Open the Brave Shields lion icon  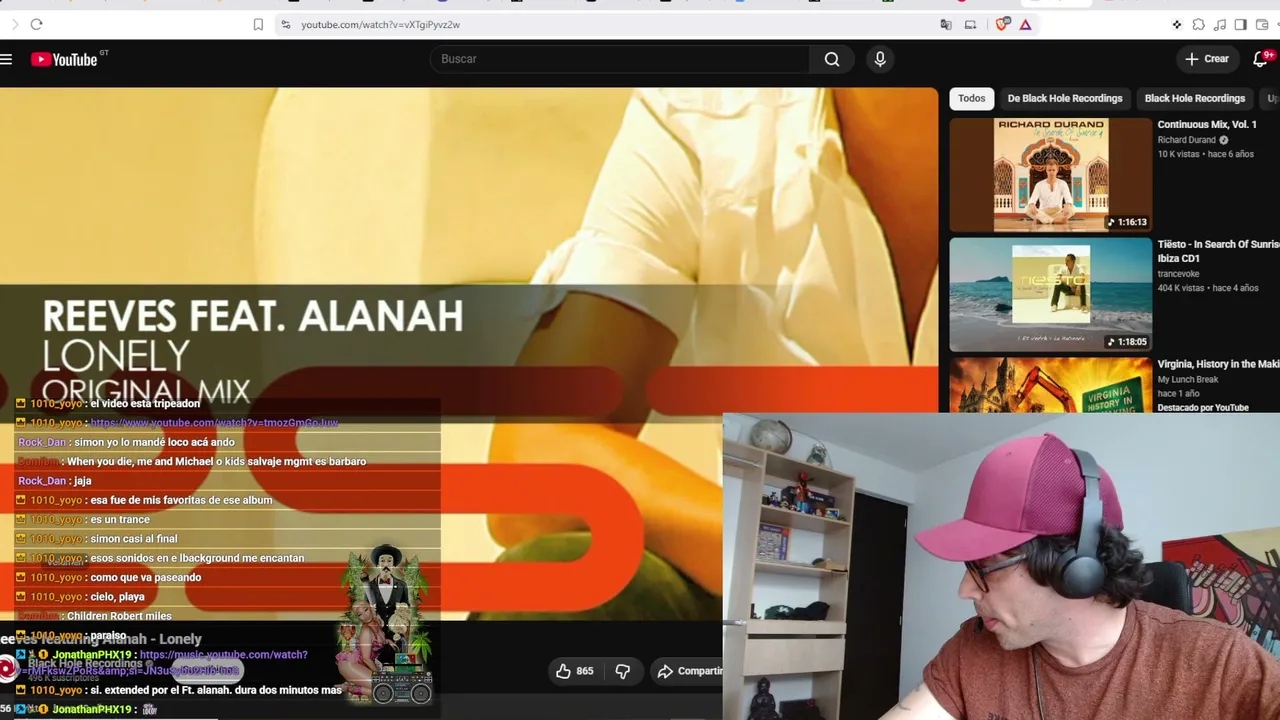click(1002, 24)
